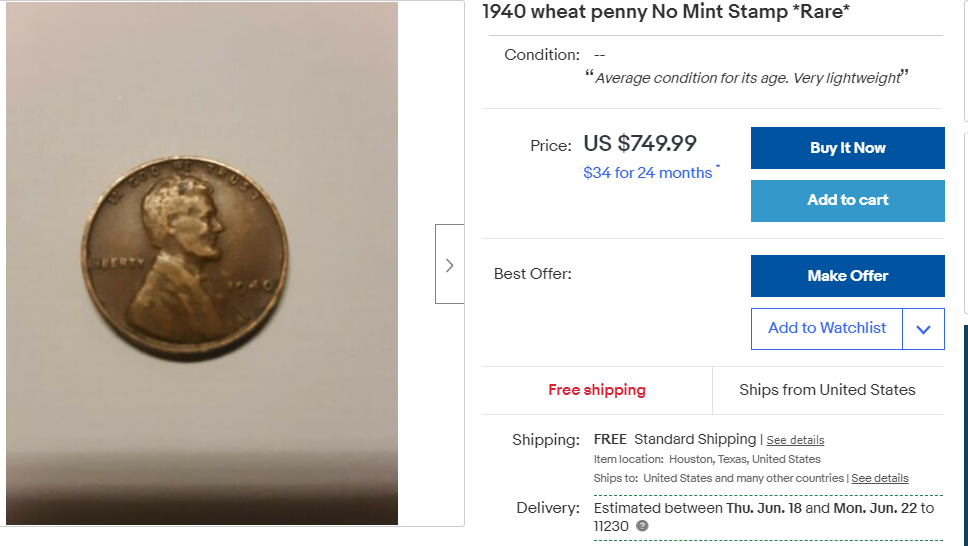Click the US $749.99 price
This screenshot has width=968, height=546.
pos(640,144)
